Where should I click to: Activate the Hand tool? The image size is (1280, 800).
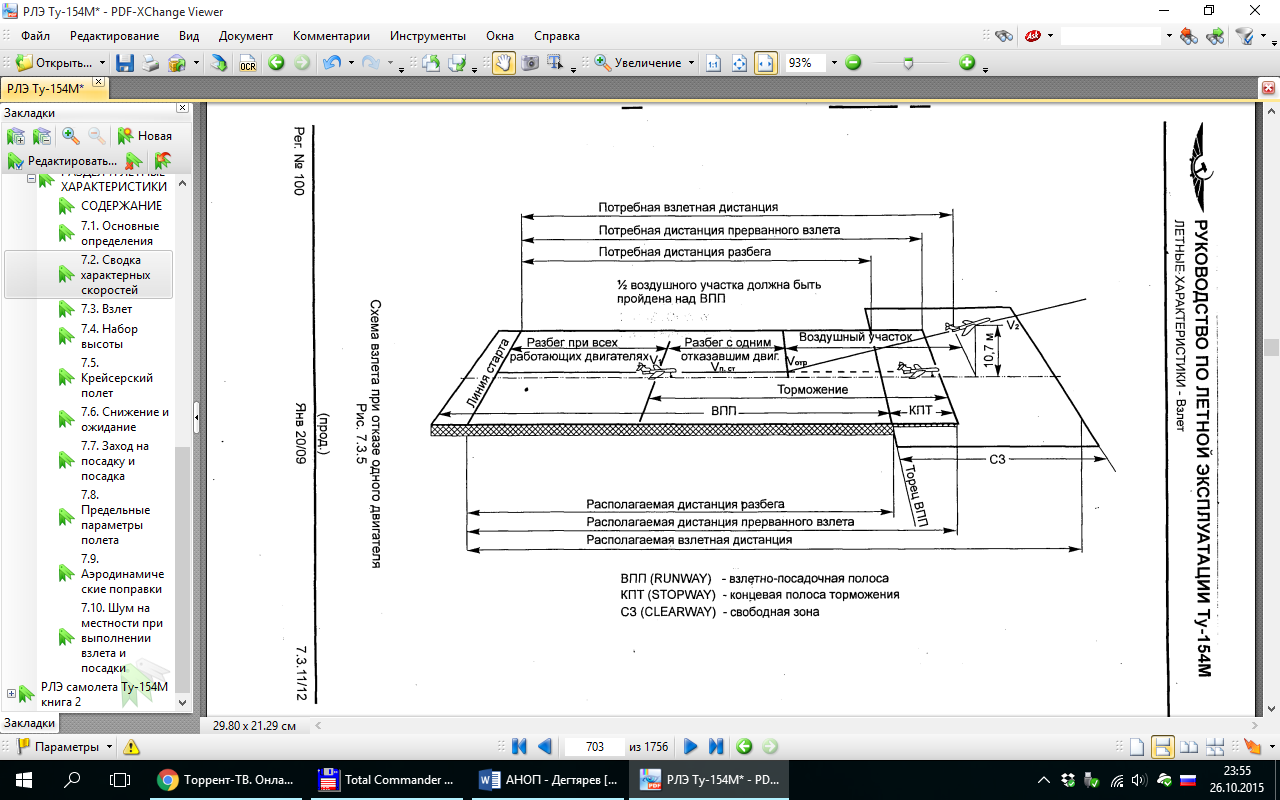504,63
